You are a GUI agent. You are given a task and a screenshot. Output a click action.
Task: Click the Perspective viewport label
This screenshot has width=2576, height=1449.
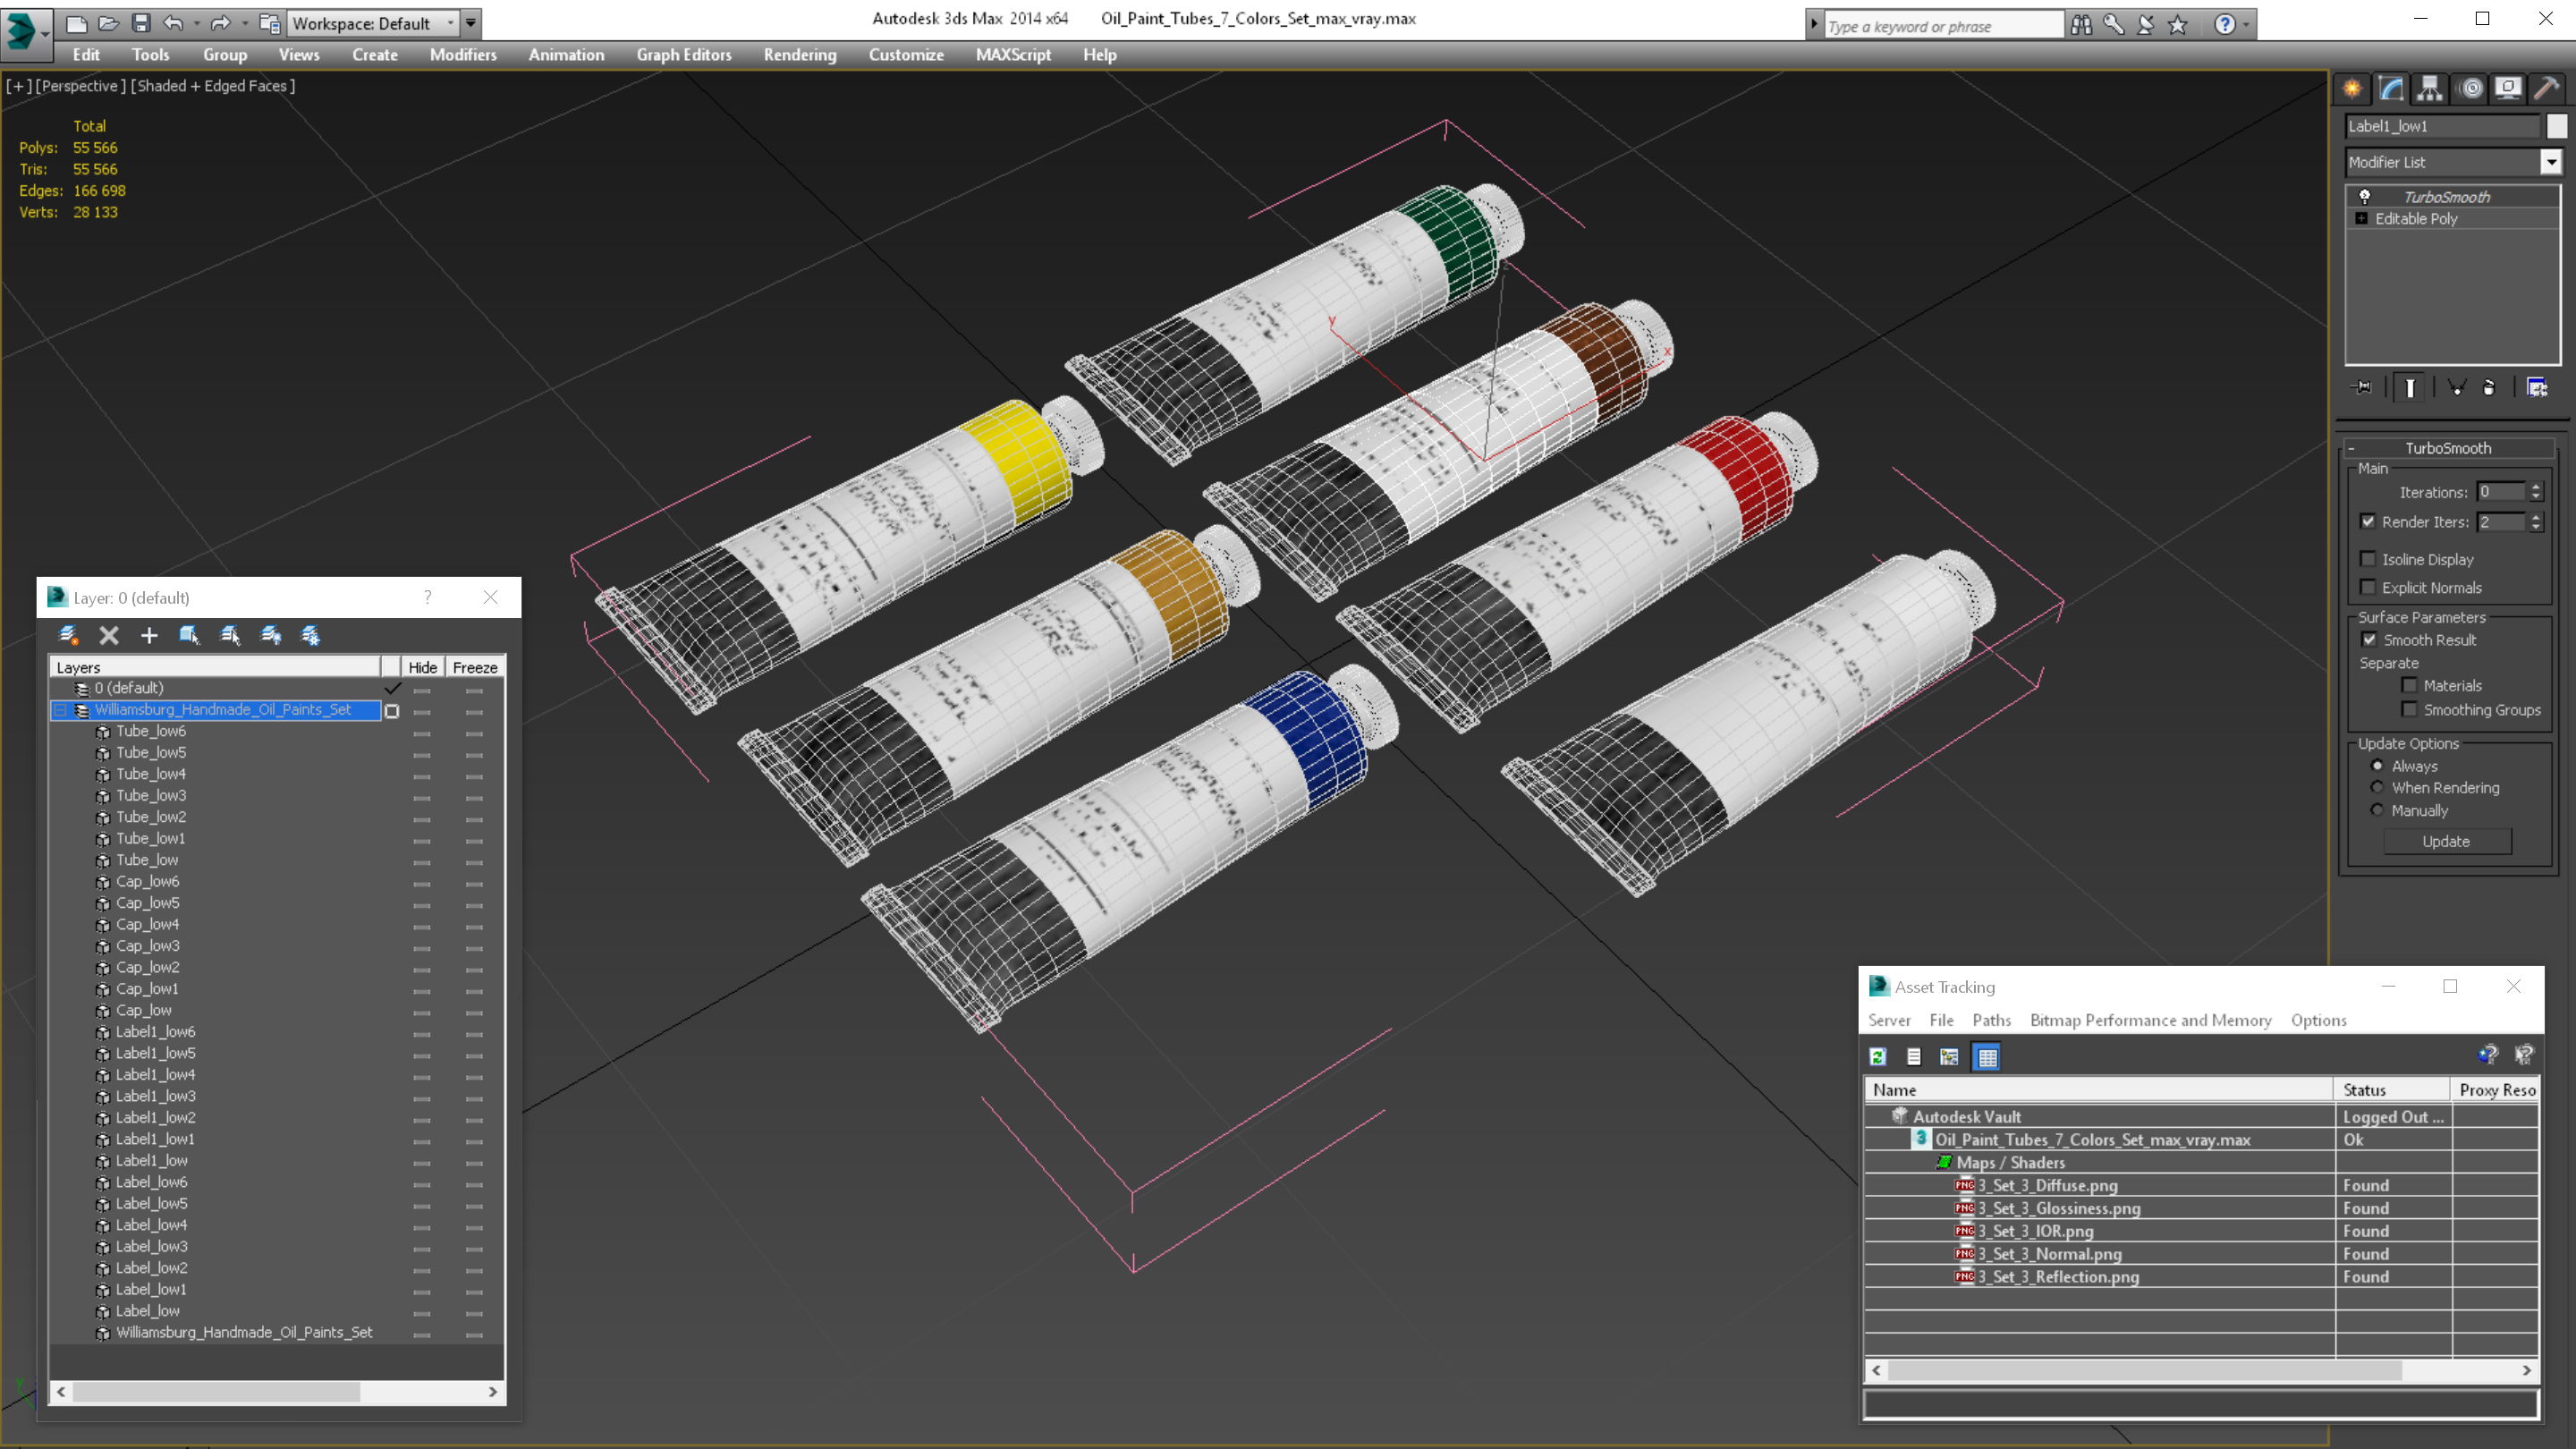[x=81, y=86]
